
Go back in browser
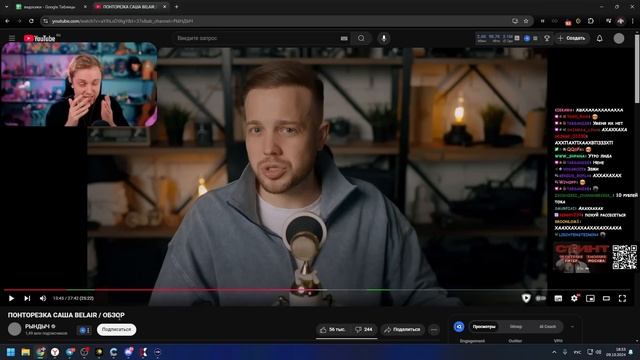point(7,21)
